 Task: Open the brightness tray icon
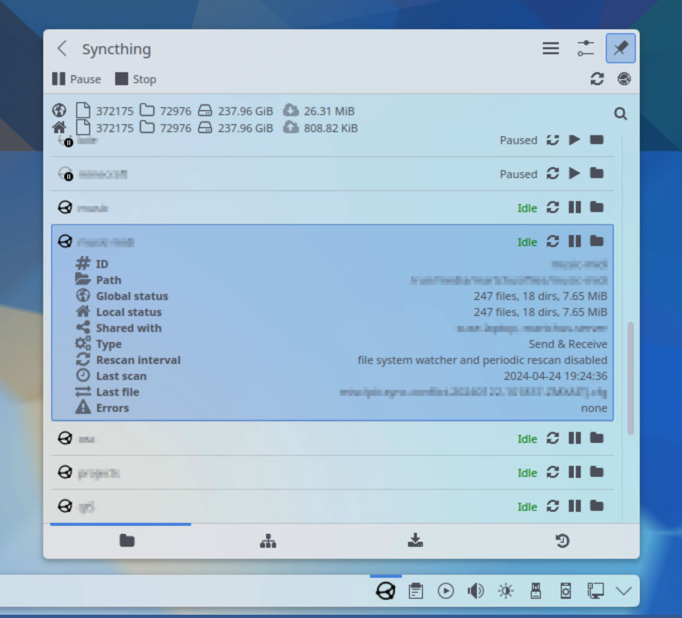pos(505,591)
